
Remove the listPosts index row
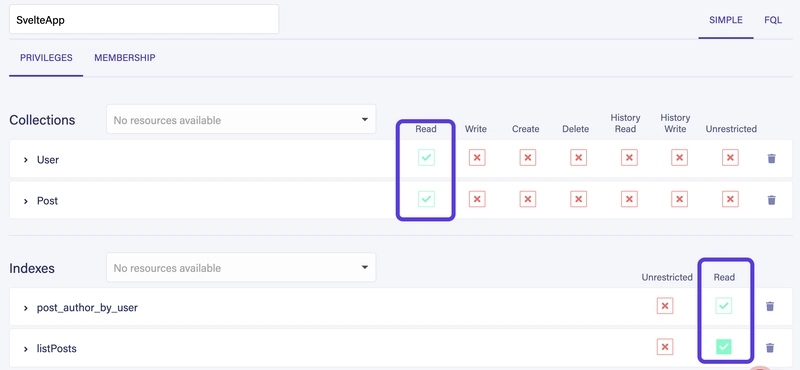click(770, 348)
